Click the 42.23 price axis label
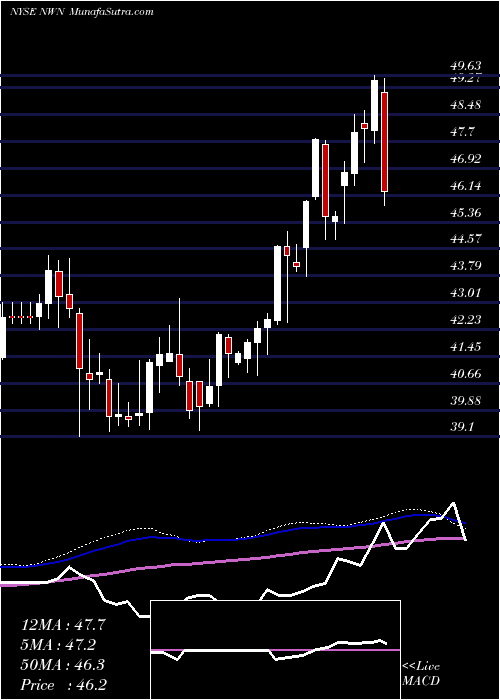500x700 pixels. coord(465,319)
